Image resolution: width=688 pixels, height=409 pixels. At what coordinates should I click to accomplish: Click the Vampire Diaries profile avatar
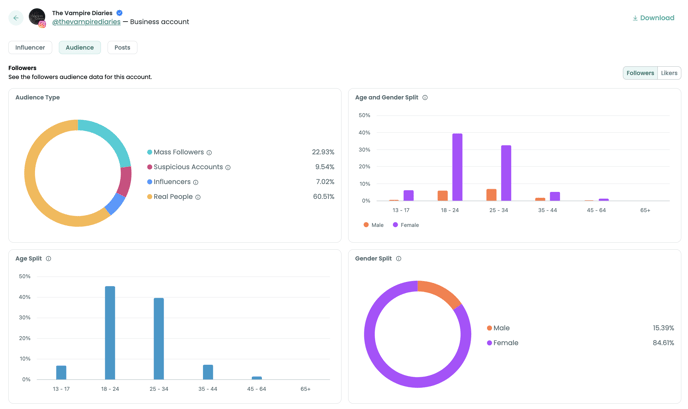point(37,17)
